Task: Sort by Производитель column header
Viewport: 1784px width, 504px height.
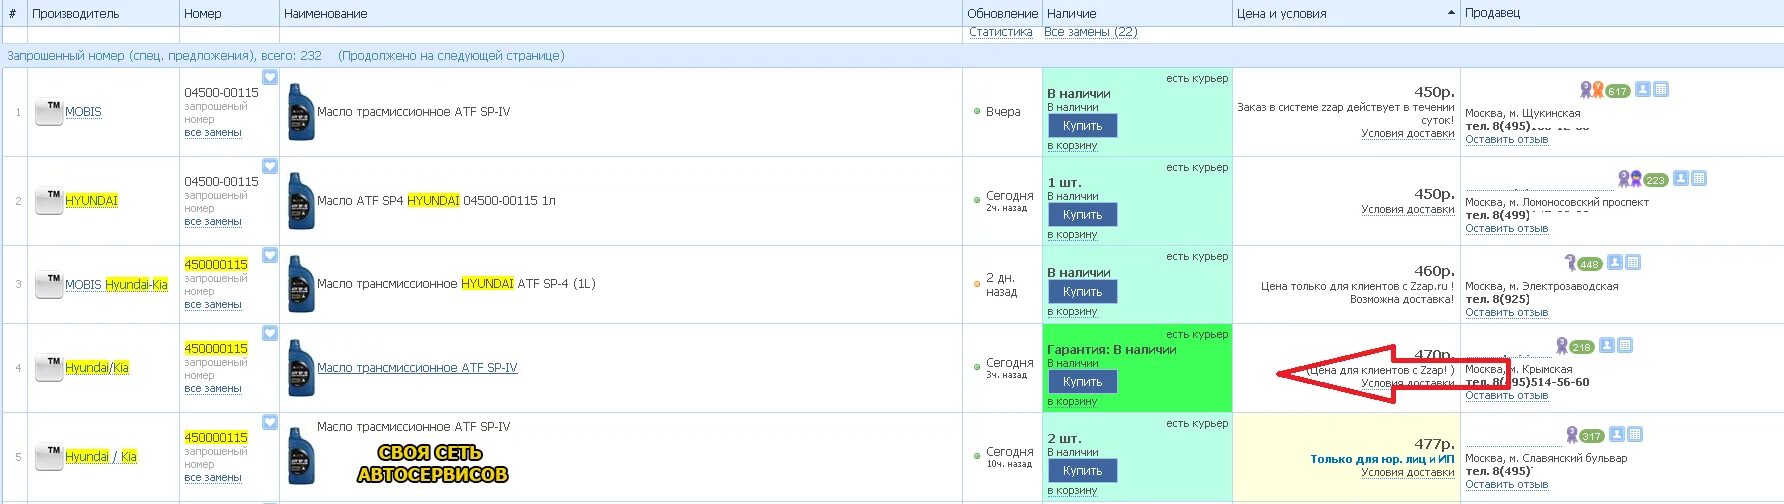Action: [75, 14]
